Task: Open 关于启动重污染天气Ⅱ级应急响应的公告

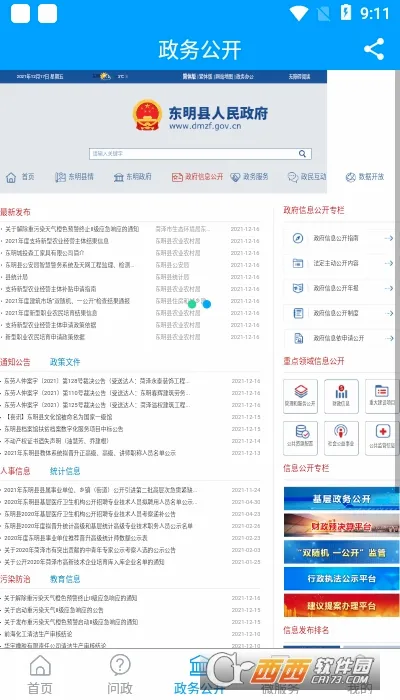Action: click(x=54, y=610)
